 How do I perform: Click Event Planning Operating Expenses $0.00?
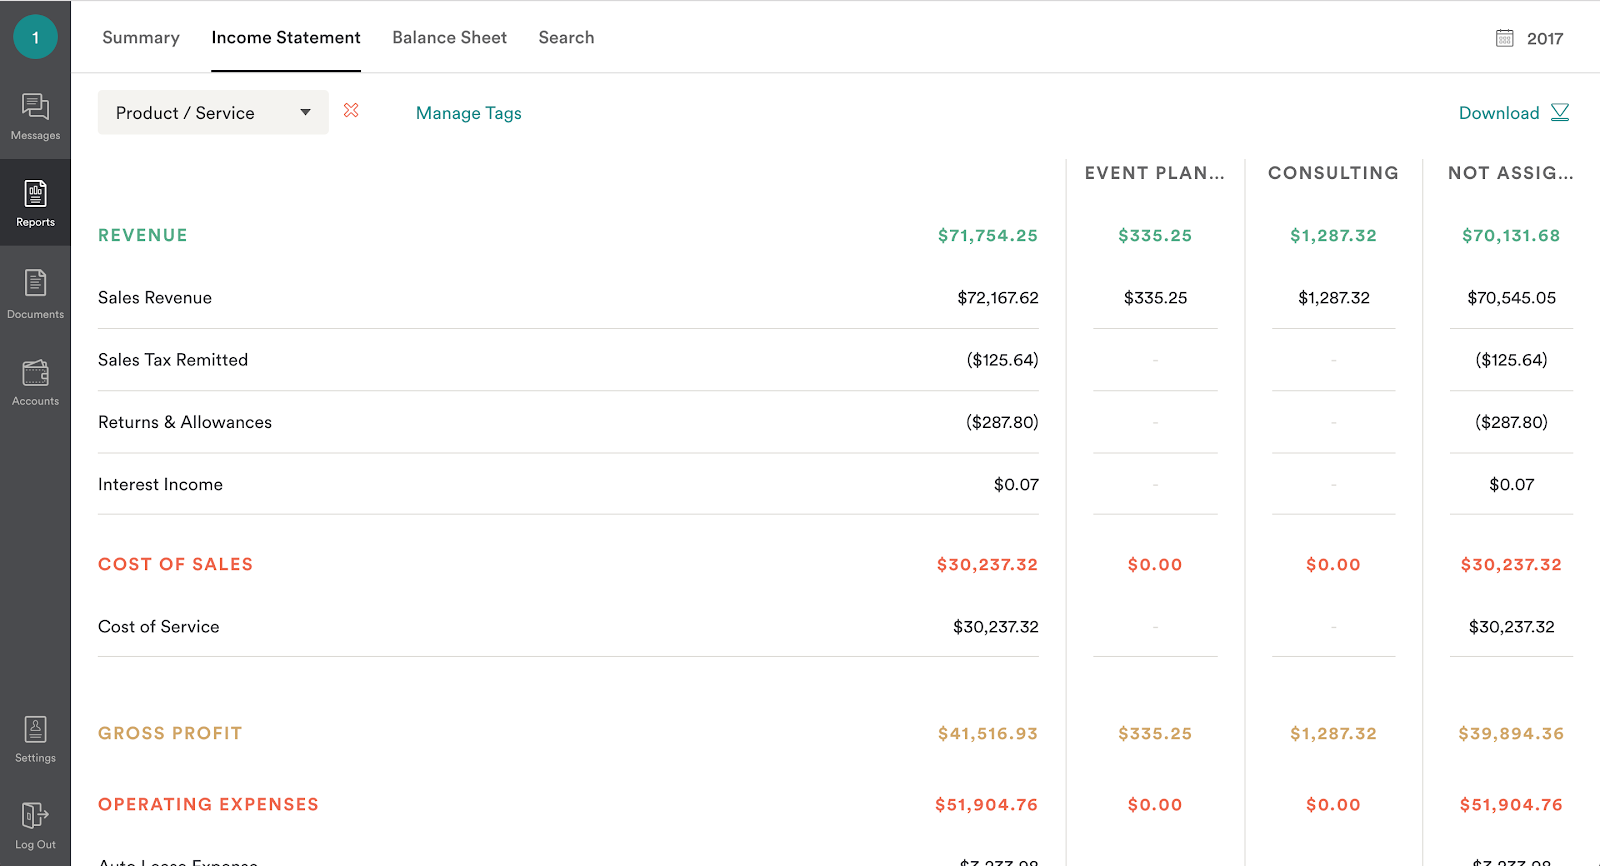click(x=1155, y=804)
